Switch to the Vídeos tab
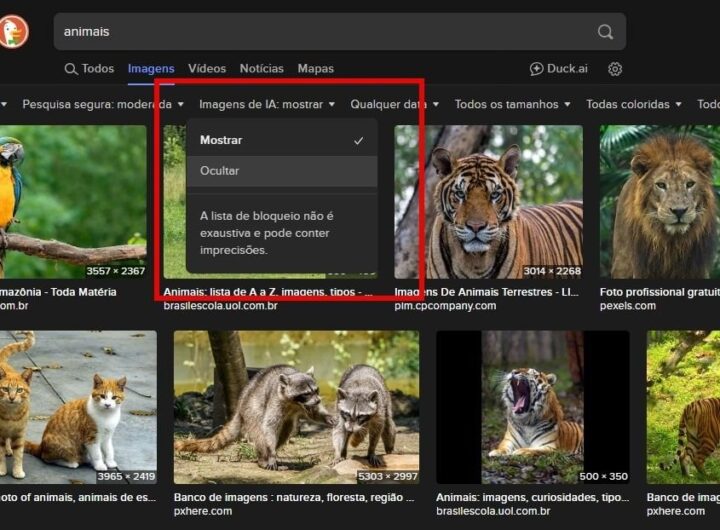This screenshot has height=530, width=720. [x=207, y=69]
